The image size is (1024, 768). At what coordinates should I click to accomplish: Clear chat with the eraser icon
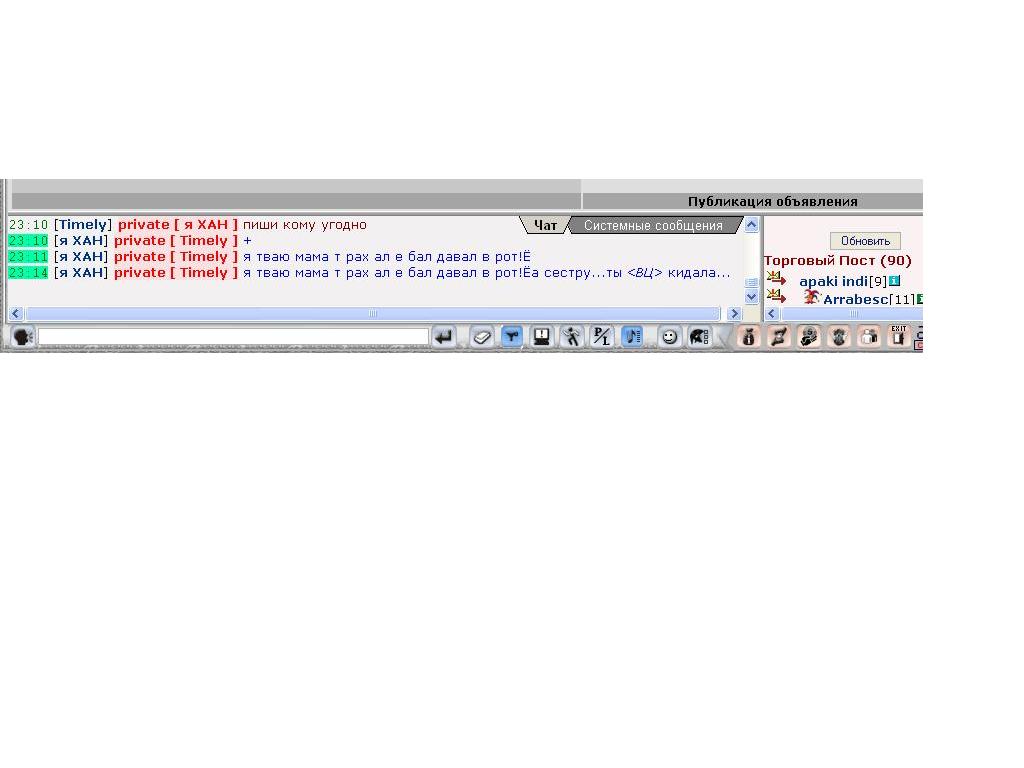click(482, 337)
